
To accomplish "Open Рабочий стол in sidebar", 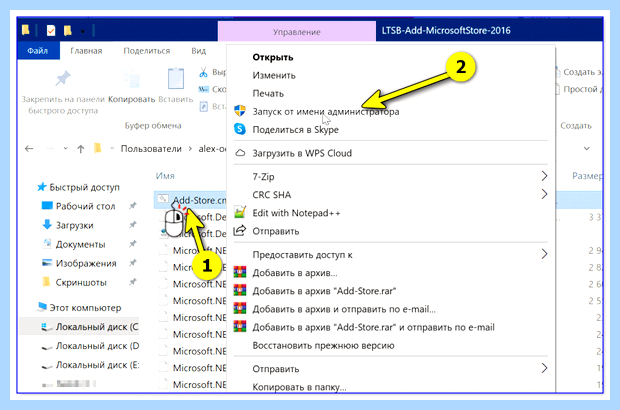I will [x=85, y=206].
